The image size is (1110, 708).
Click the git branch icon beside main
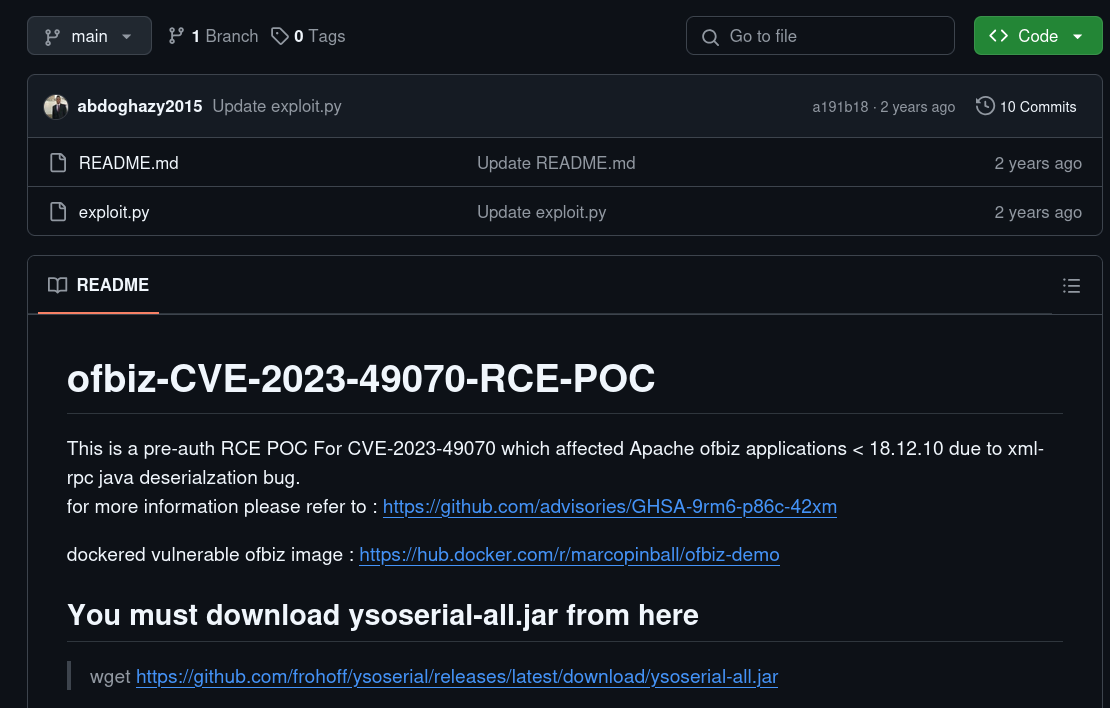coord(52,37)
